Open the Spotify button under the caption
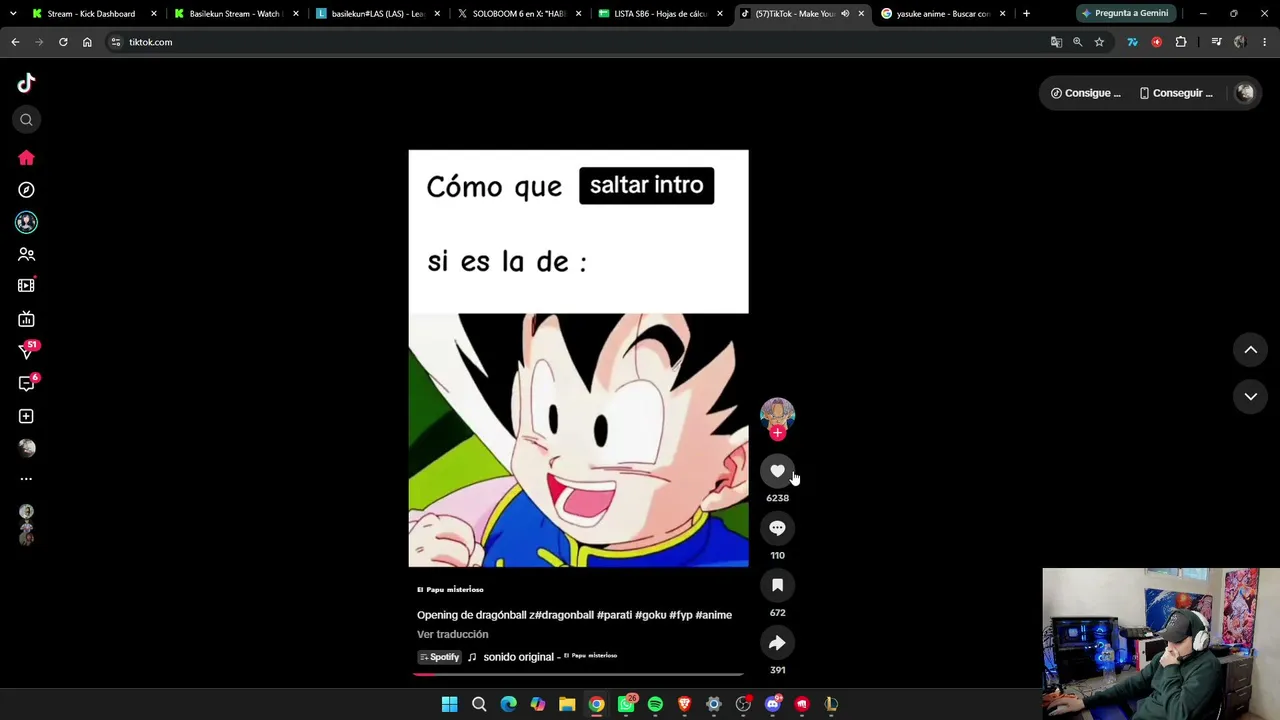The height and width of the screenshot is (720, 1280). 439,657
